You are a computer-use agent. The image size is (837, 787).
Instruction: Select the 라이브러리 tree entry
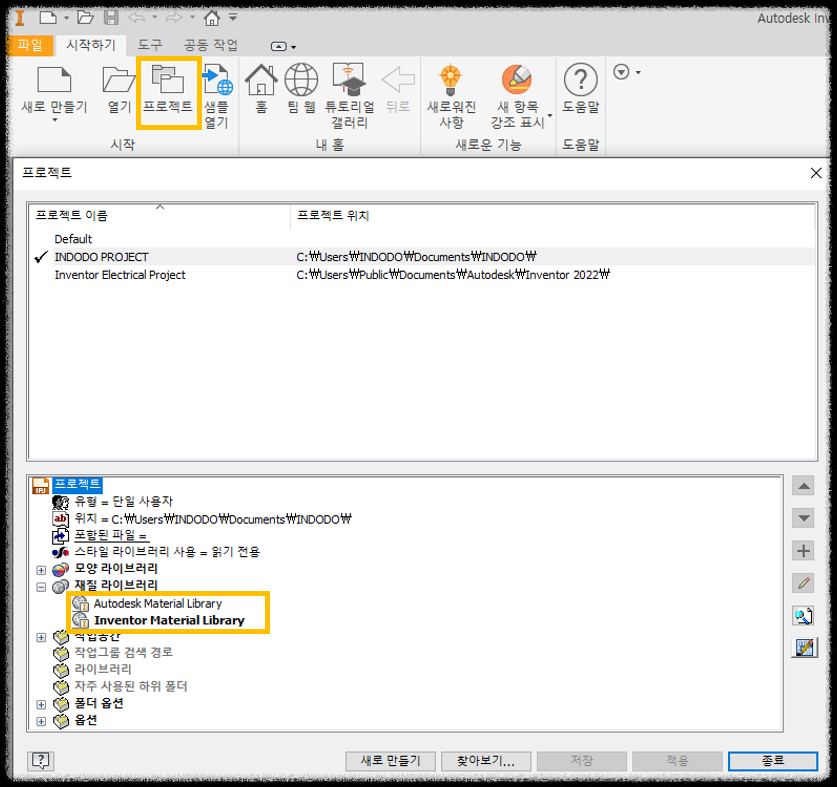click(103, 669)
